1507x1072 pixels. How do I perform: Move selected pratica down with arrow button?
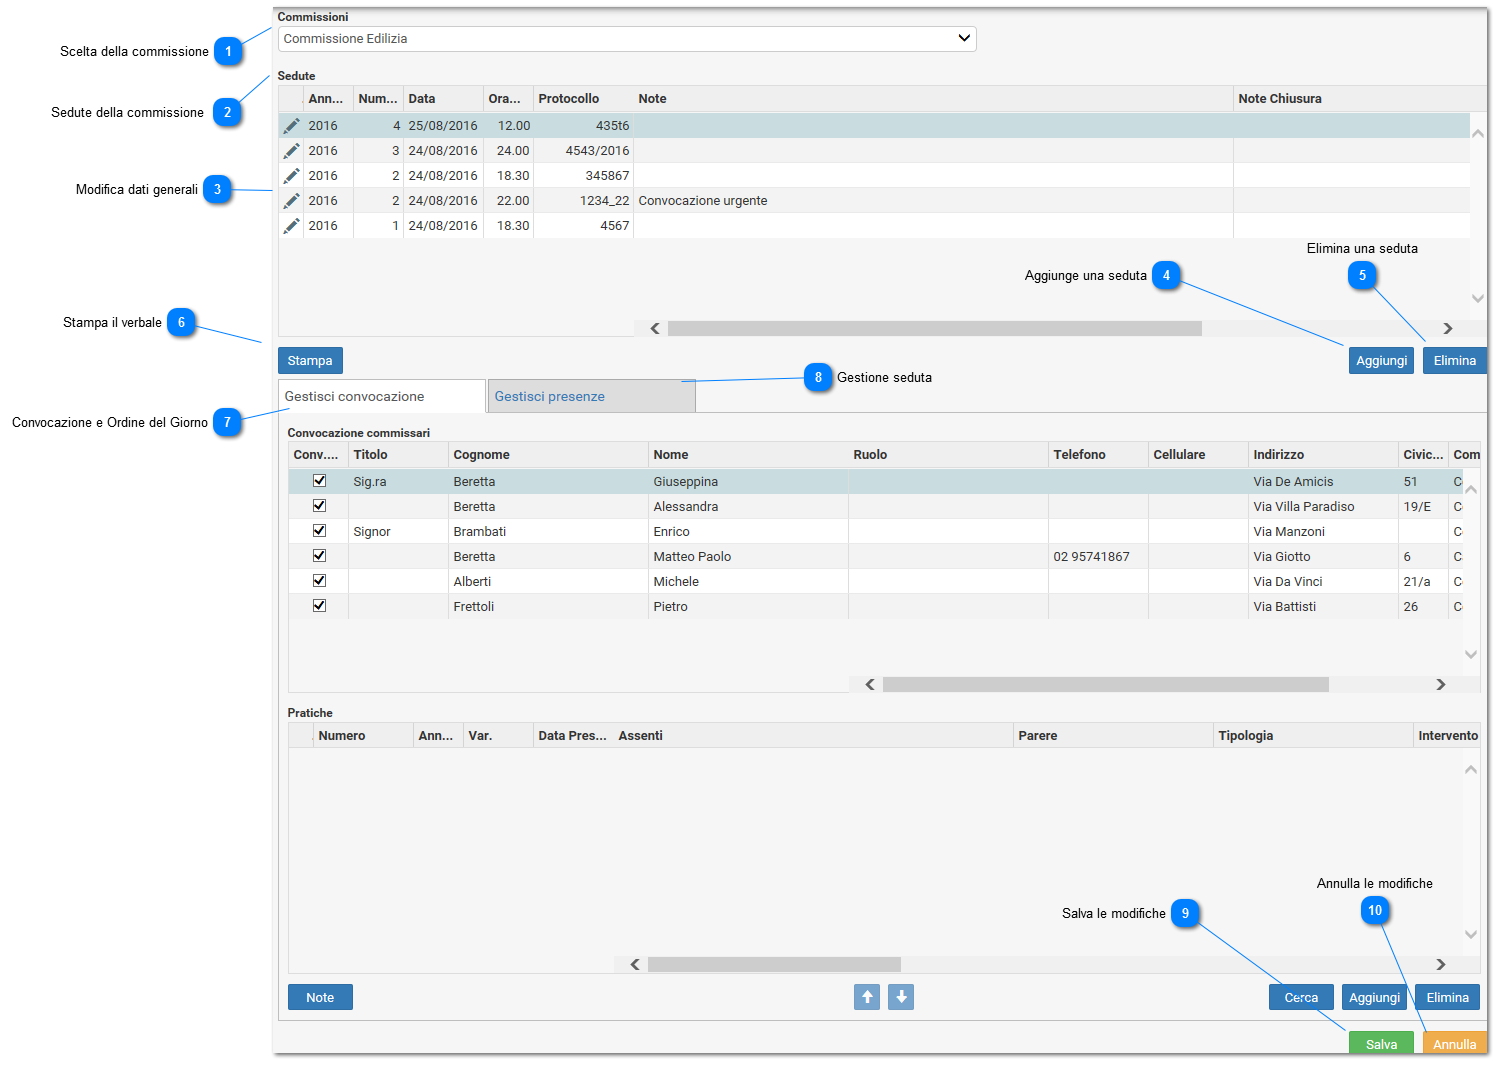click(901, 997)
